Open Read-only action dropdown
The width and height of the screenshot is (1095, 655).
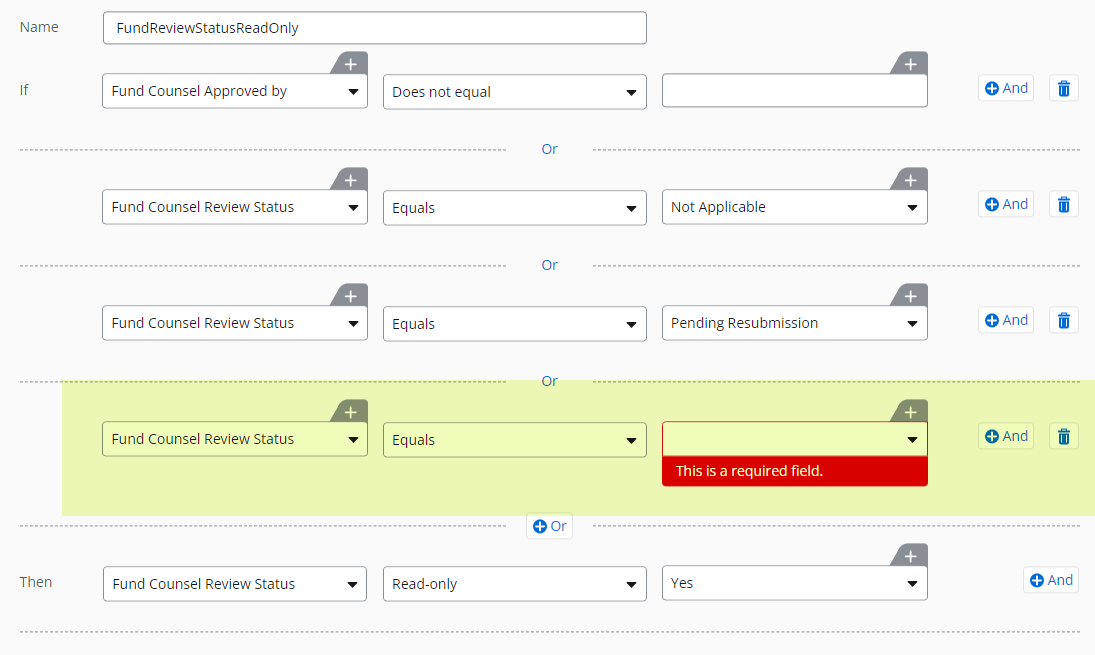pyautogui.click(x=515, y=584)
